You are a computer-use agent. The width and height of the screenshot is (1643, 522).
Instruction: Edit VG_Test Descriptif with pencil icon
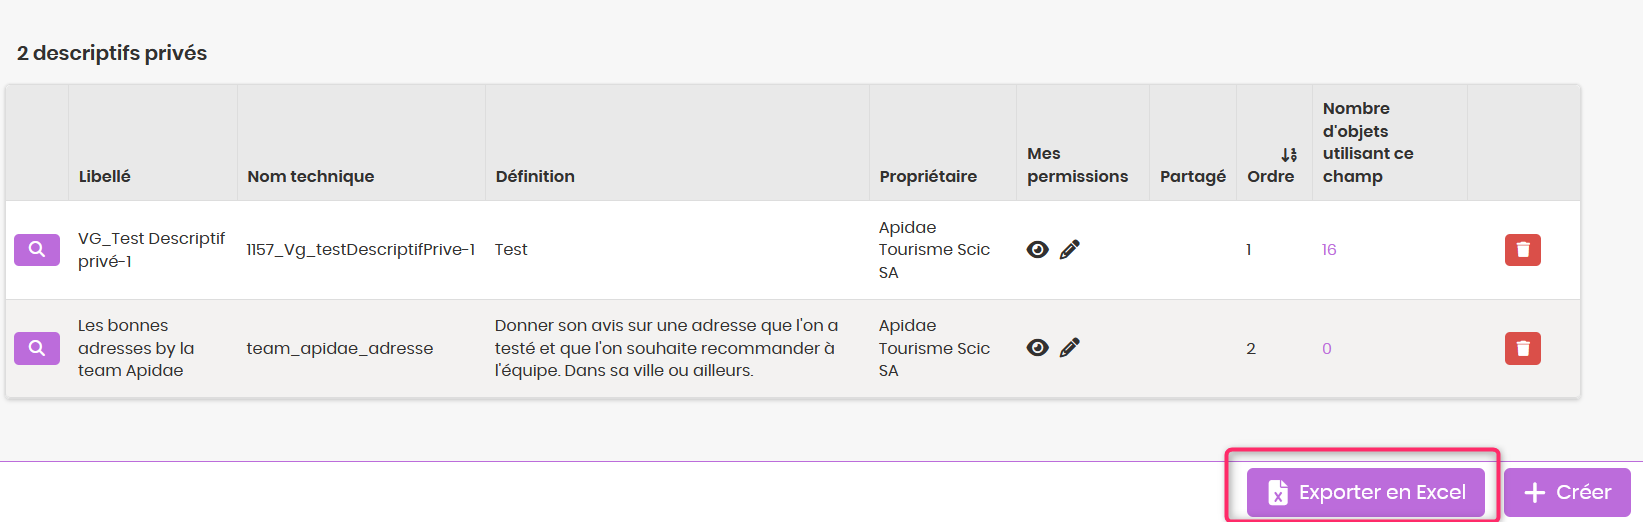1070,250
